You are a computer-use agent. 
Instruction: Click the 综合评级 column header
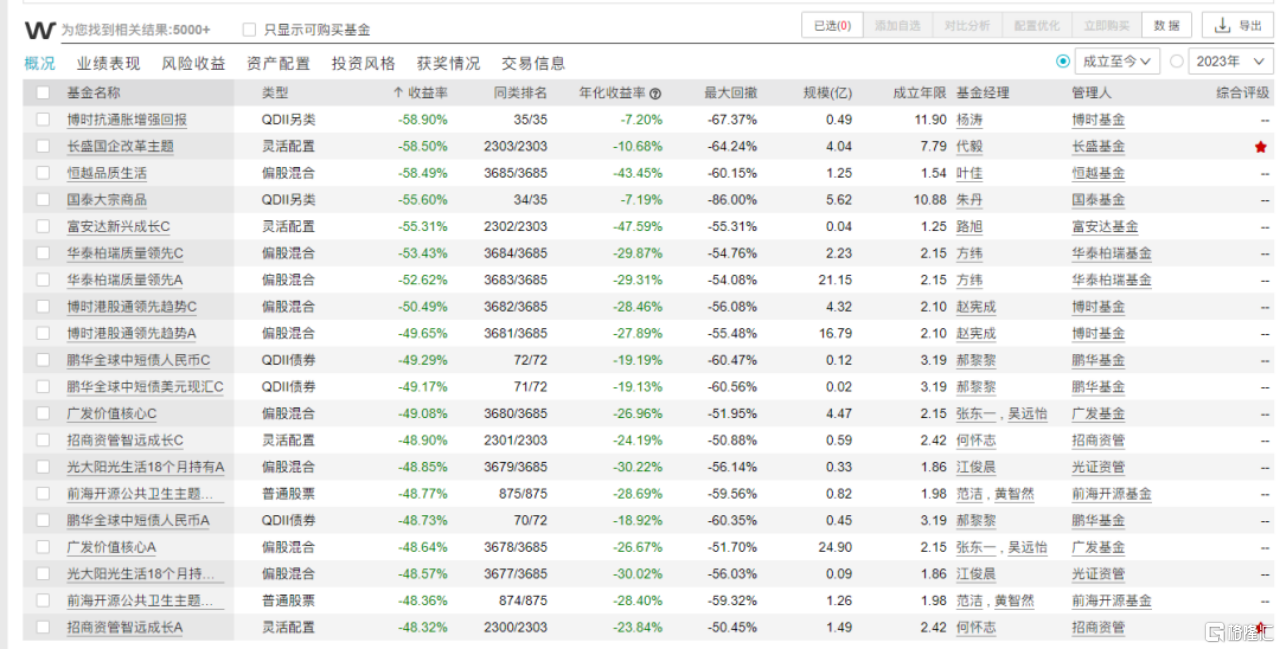1243,93
